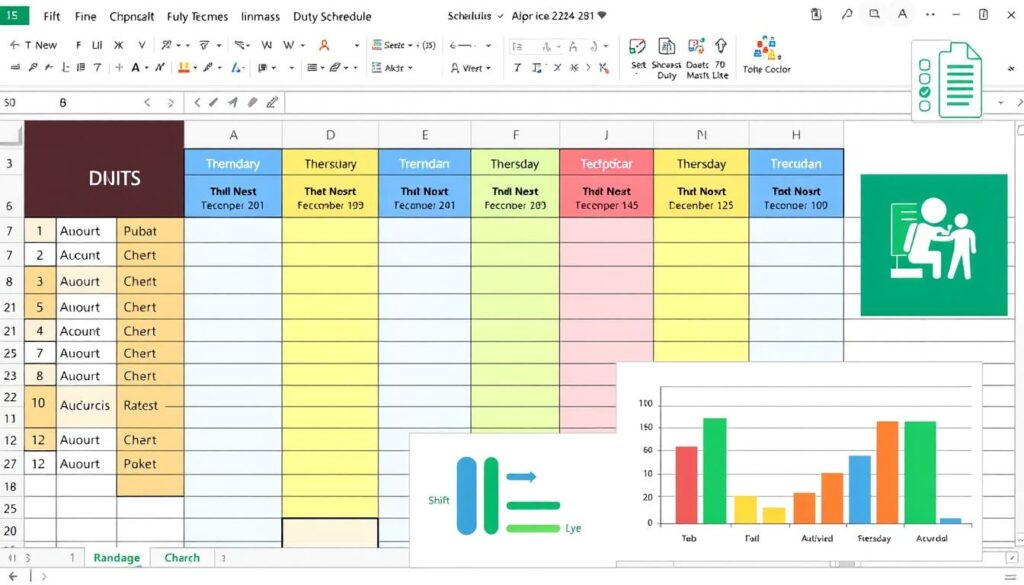Click the clipboard icon in title bar
The width and height of the screenshot is (1024, 585).
tap(816, 14)
